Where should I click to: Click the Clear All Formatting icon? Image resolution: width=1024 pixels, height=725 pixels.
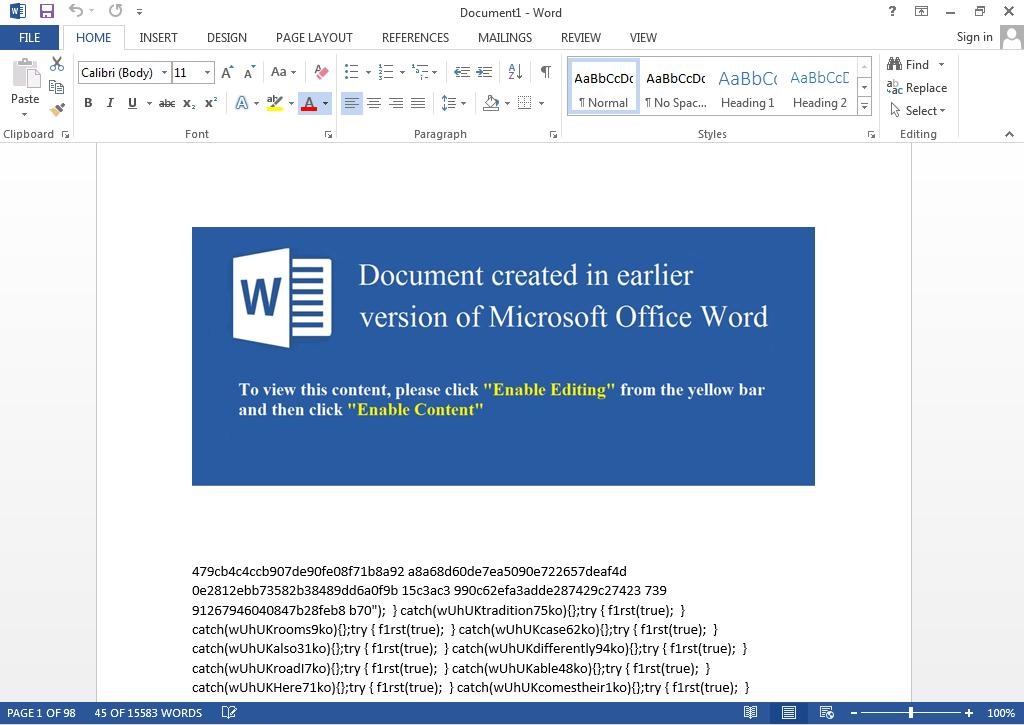pyautogui.click(x=321, y=72)
